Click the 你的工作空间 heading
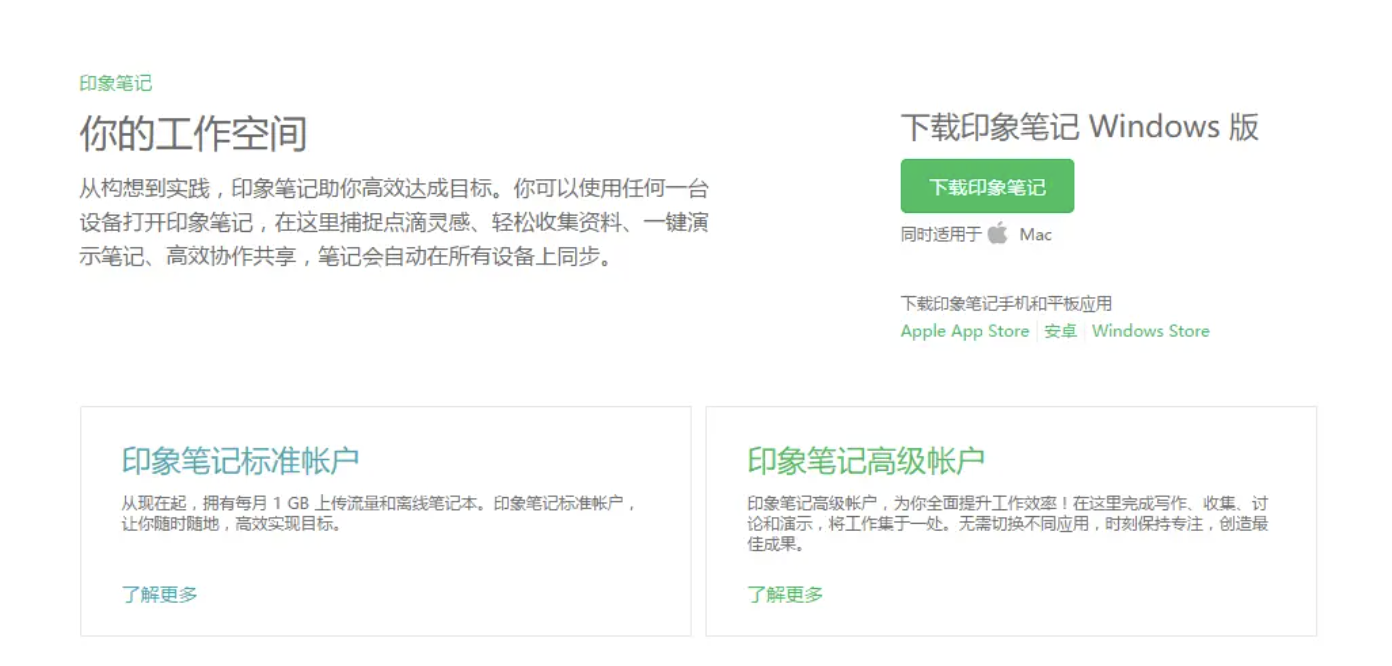 pyautogui.click(x=193, y=134)
